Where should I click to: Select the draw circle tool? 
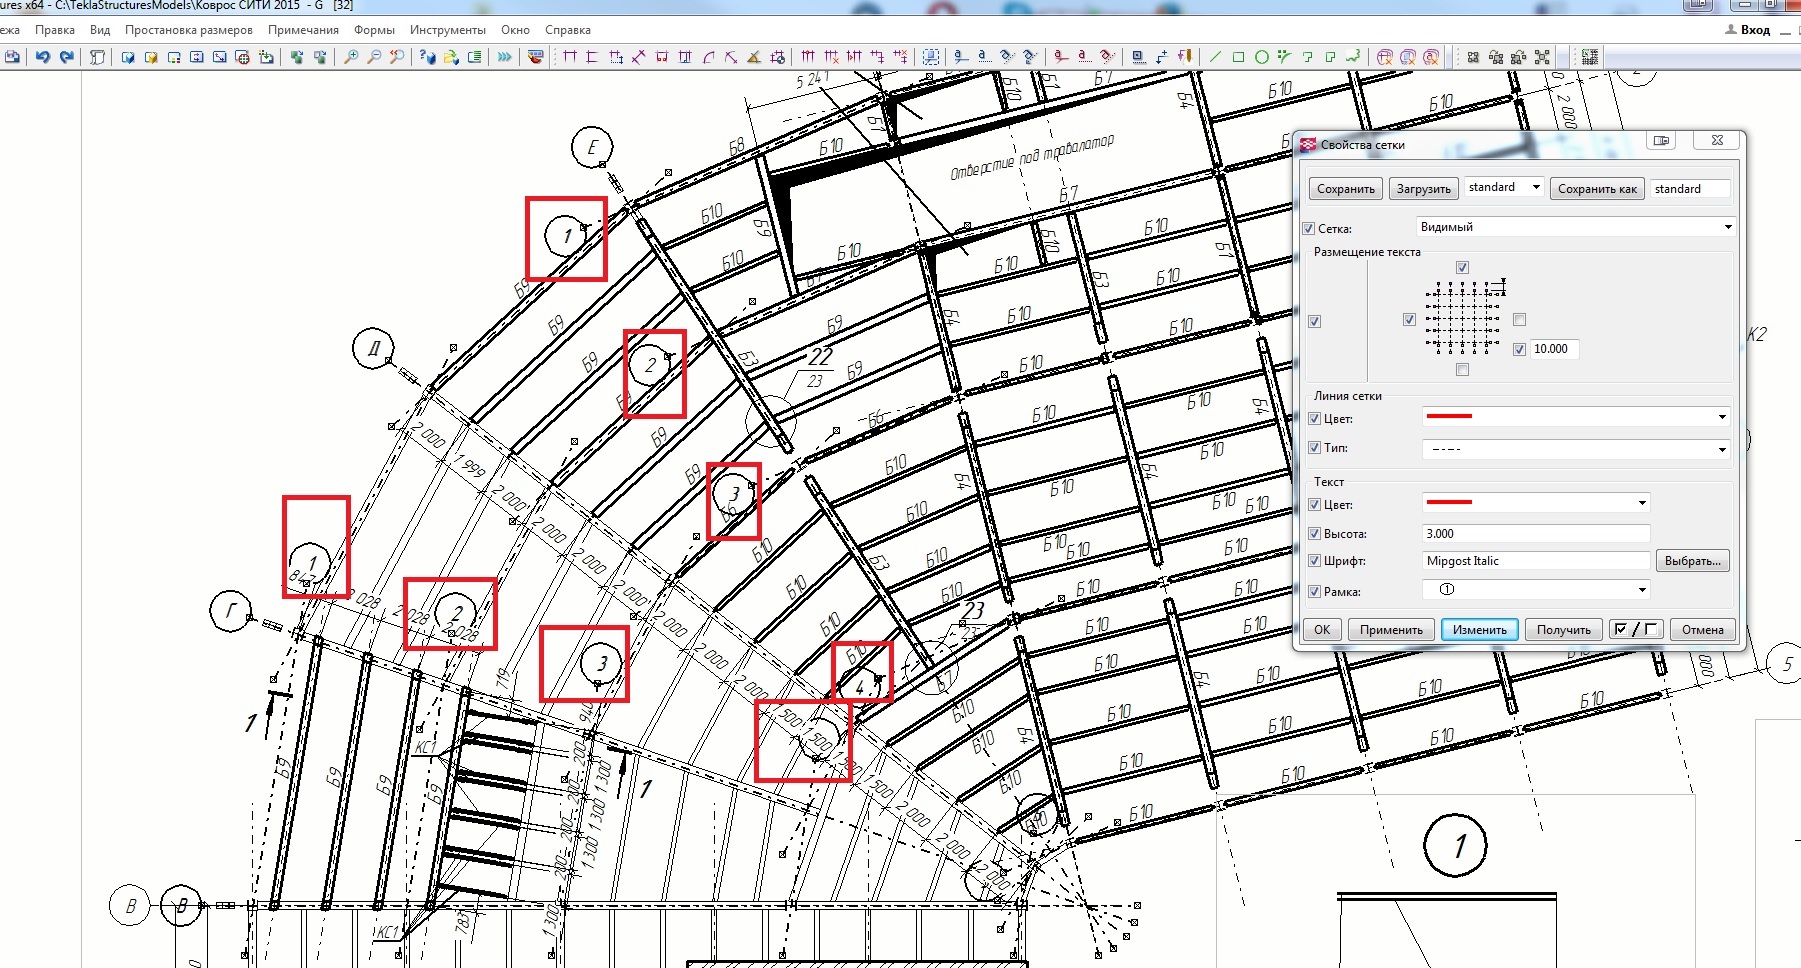click(x=1261, y=57)
